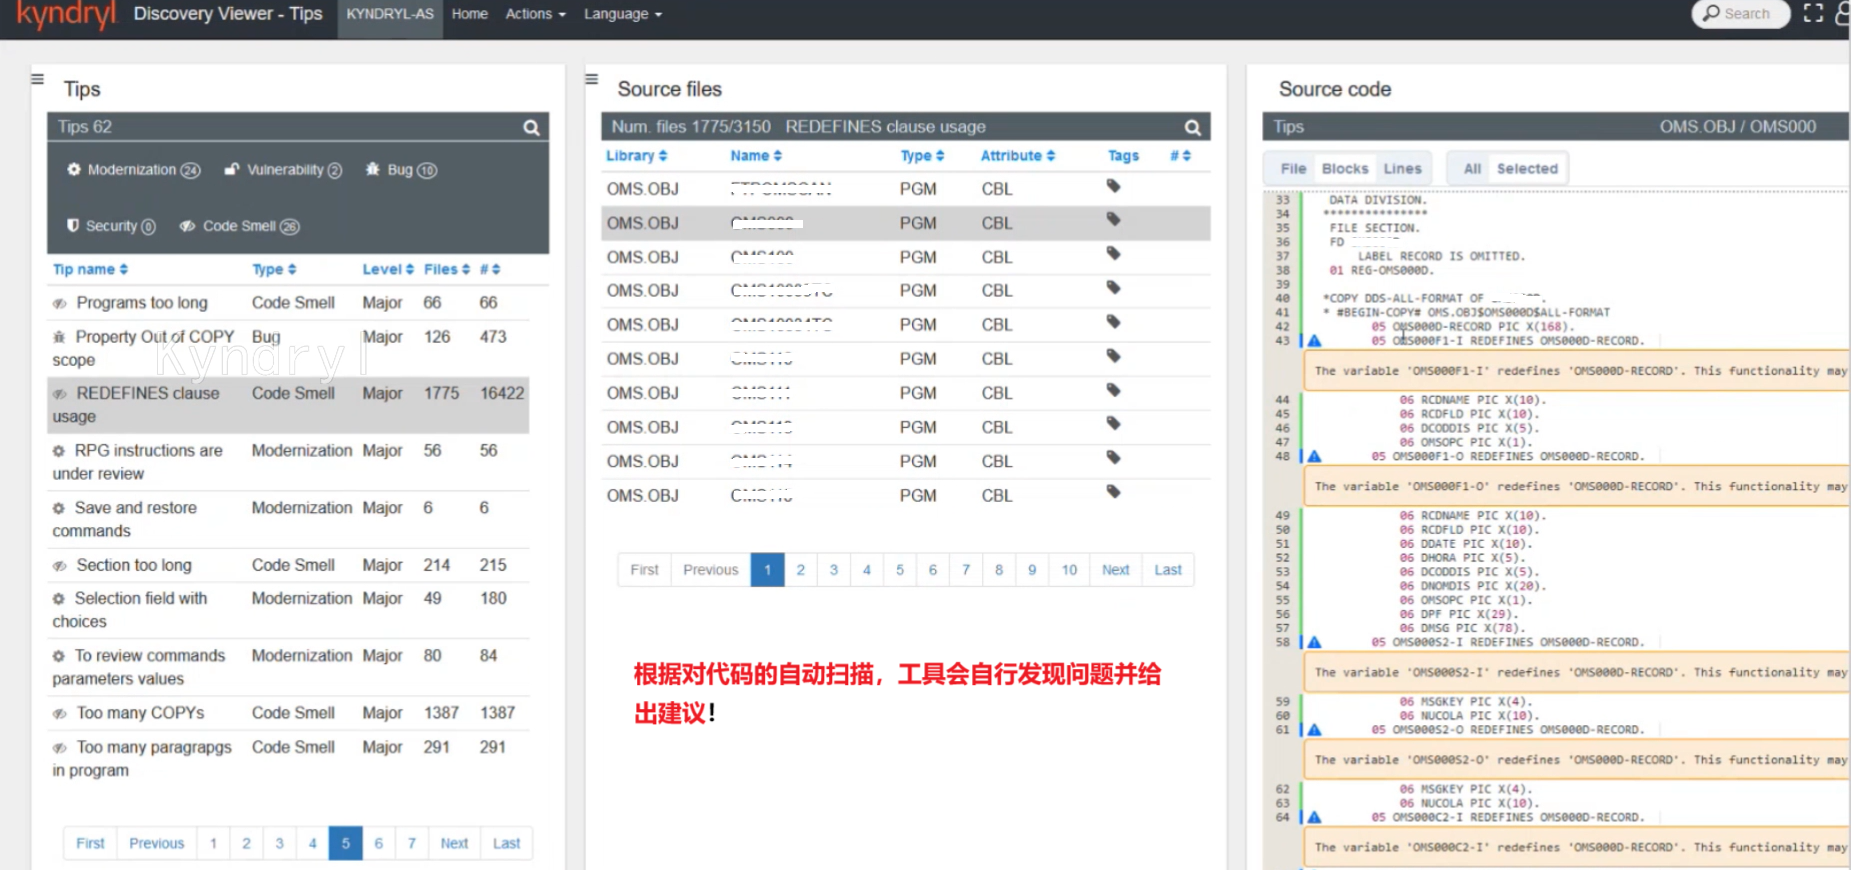Select 'Too many paragrapgs in program' tip

288,759
